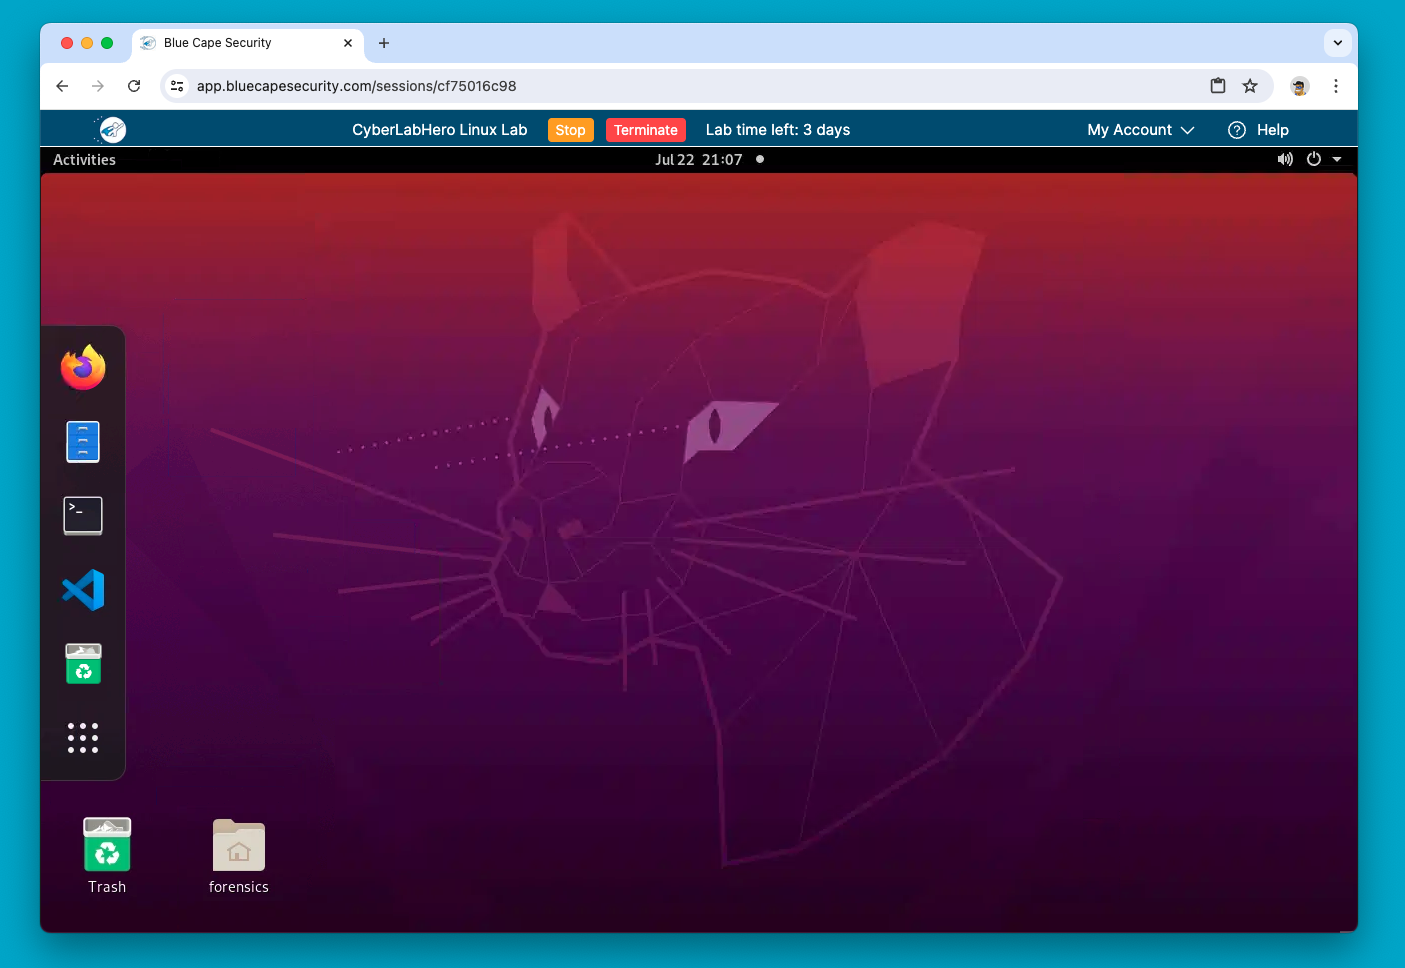Go back to the previous page
This screenshot has height=968, width=1405.
[62, 86]
